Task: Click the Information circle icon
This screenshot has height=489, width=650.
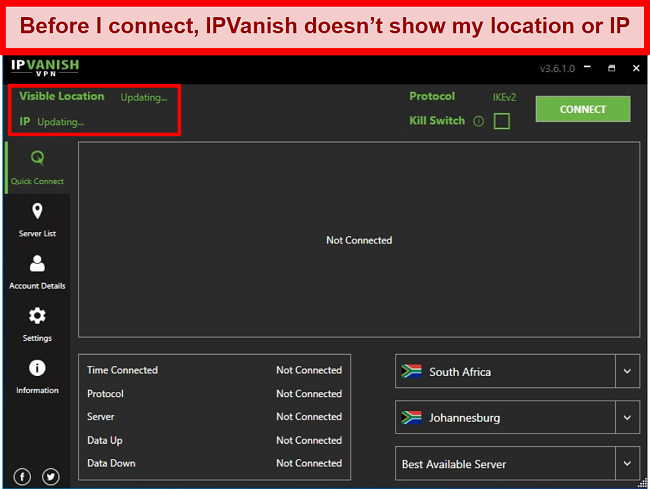Action: (x=37, y=368)
